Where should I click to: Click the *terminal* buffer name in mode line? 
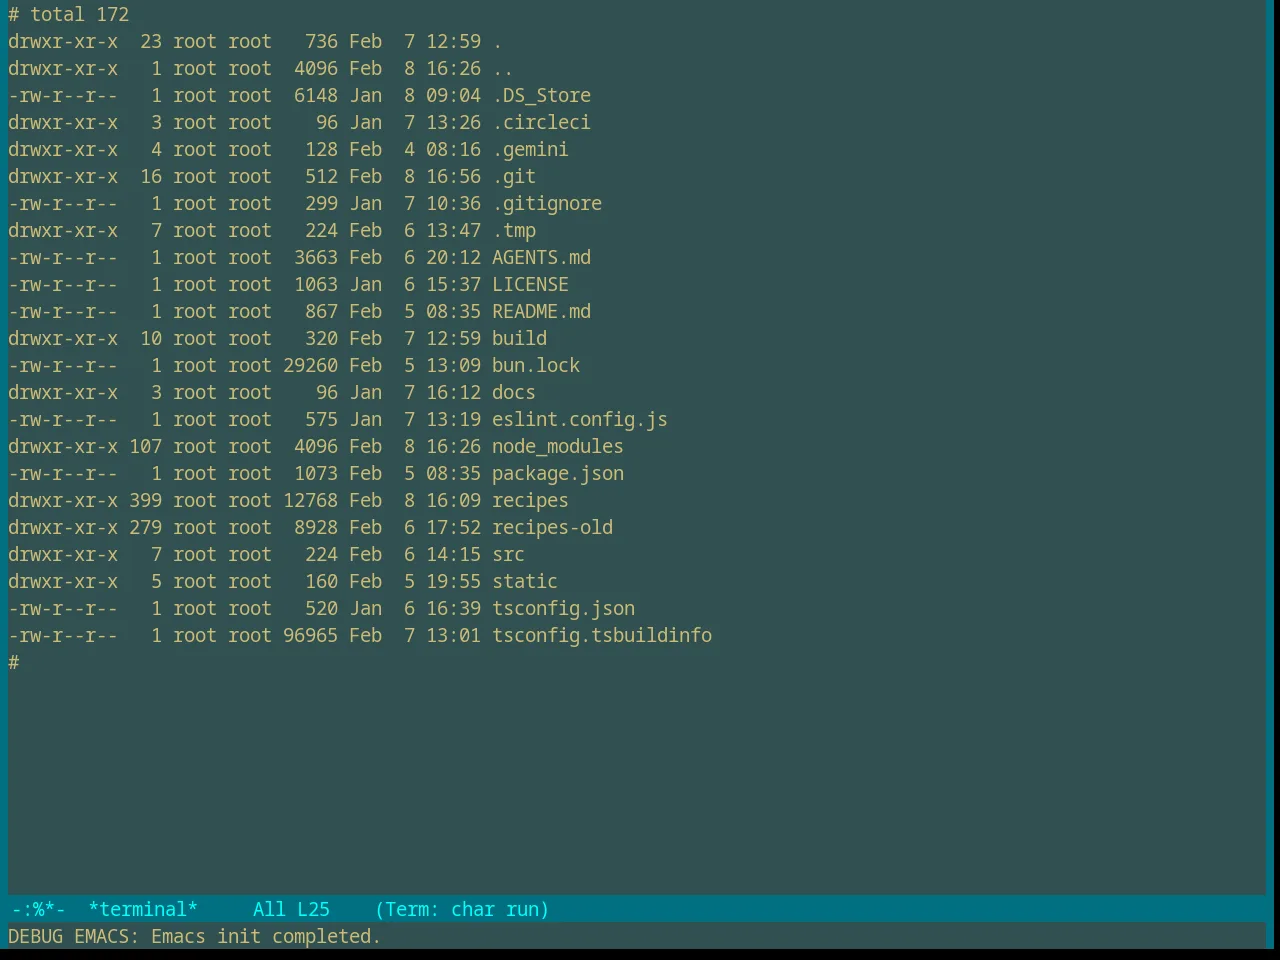(143, 909)
